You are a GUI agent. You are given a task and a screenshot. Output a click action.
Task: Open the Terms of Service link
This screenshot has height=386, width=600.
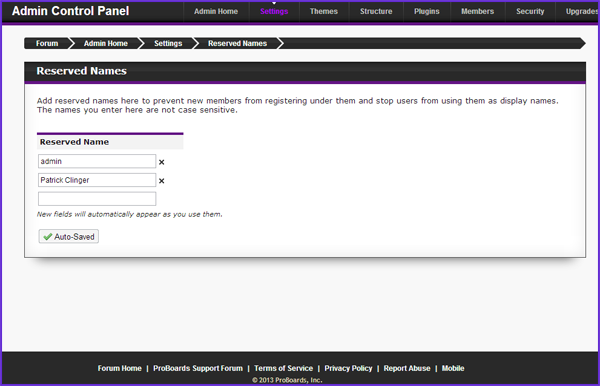[284, 368]
